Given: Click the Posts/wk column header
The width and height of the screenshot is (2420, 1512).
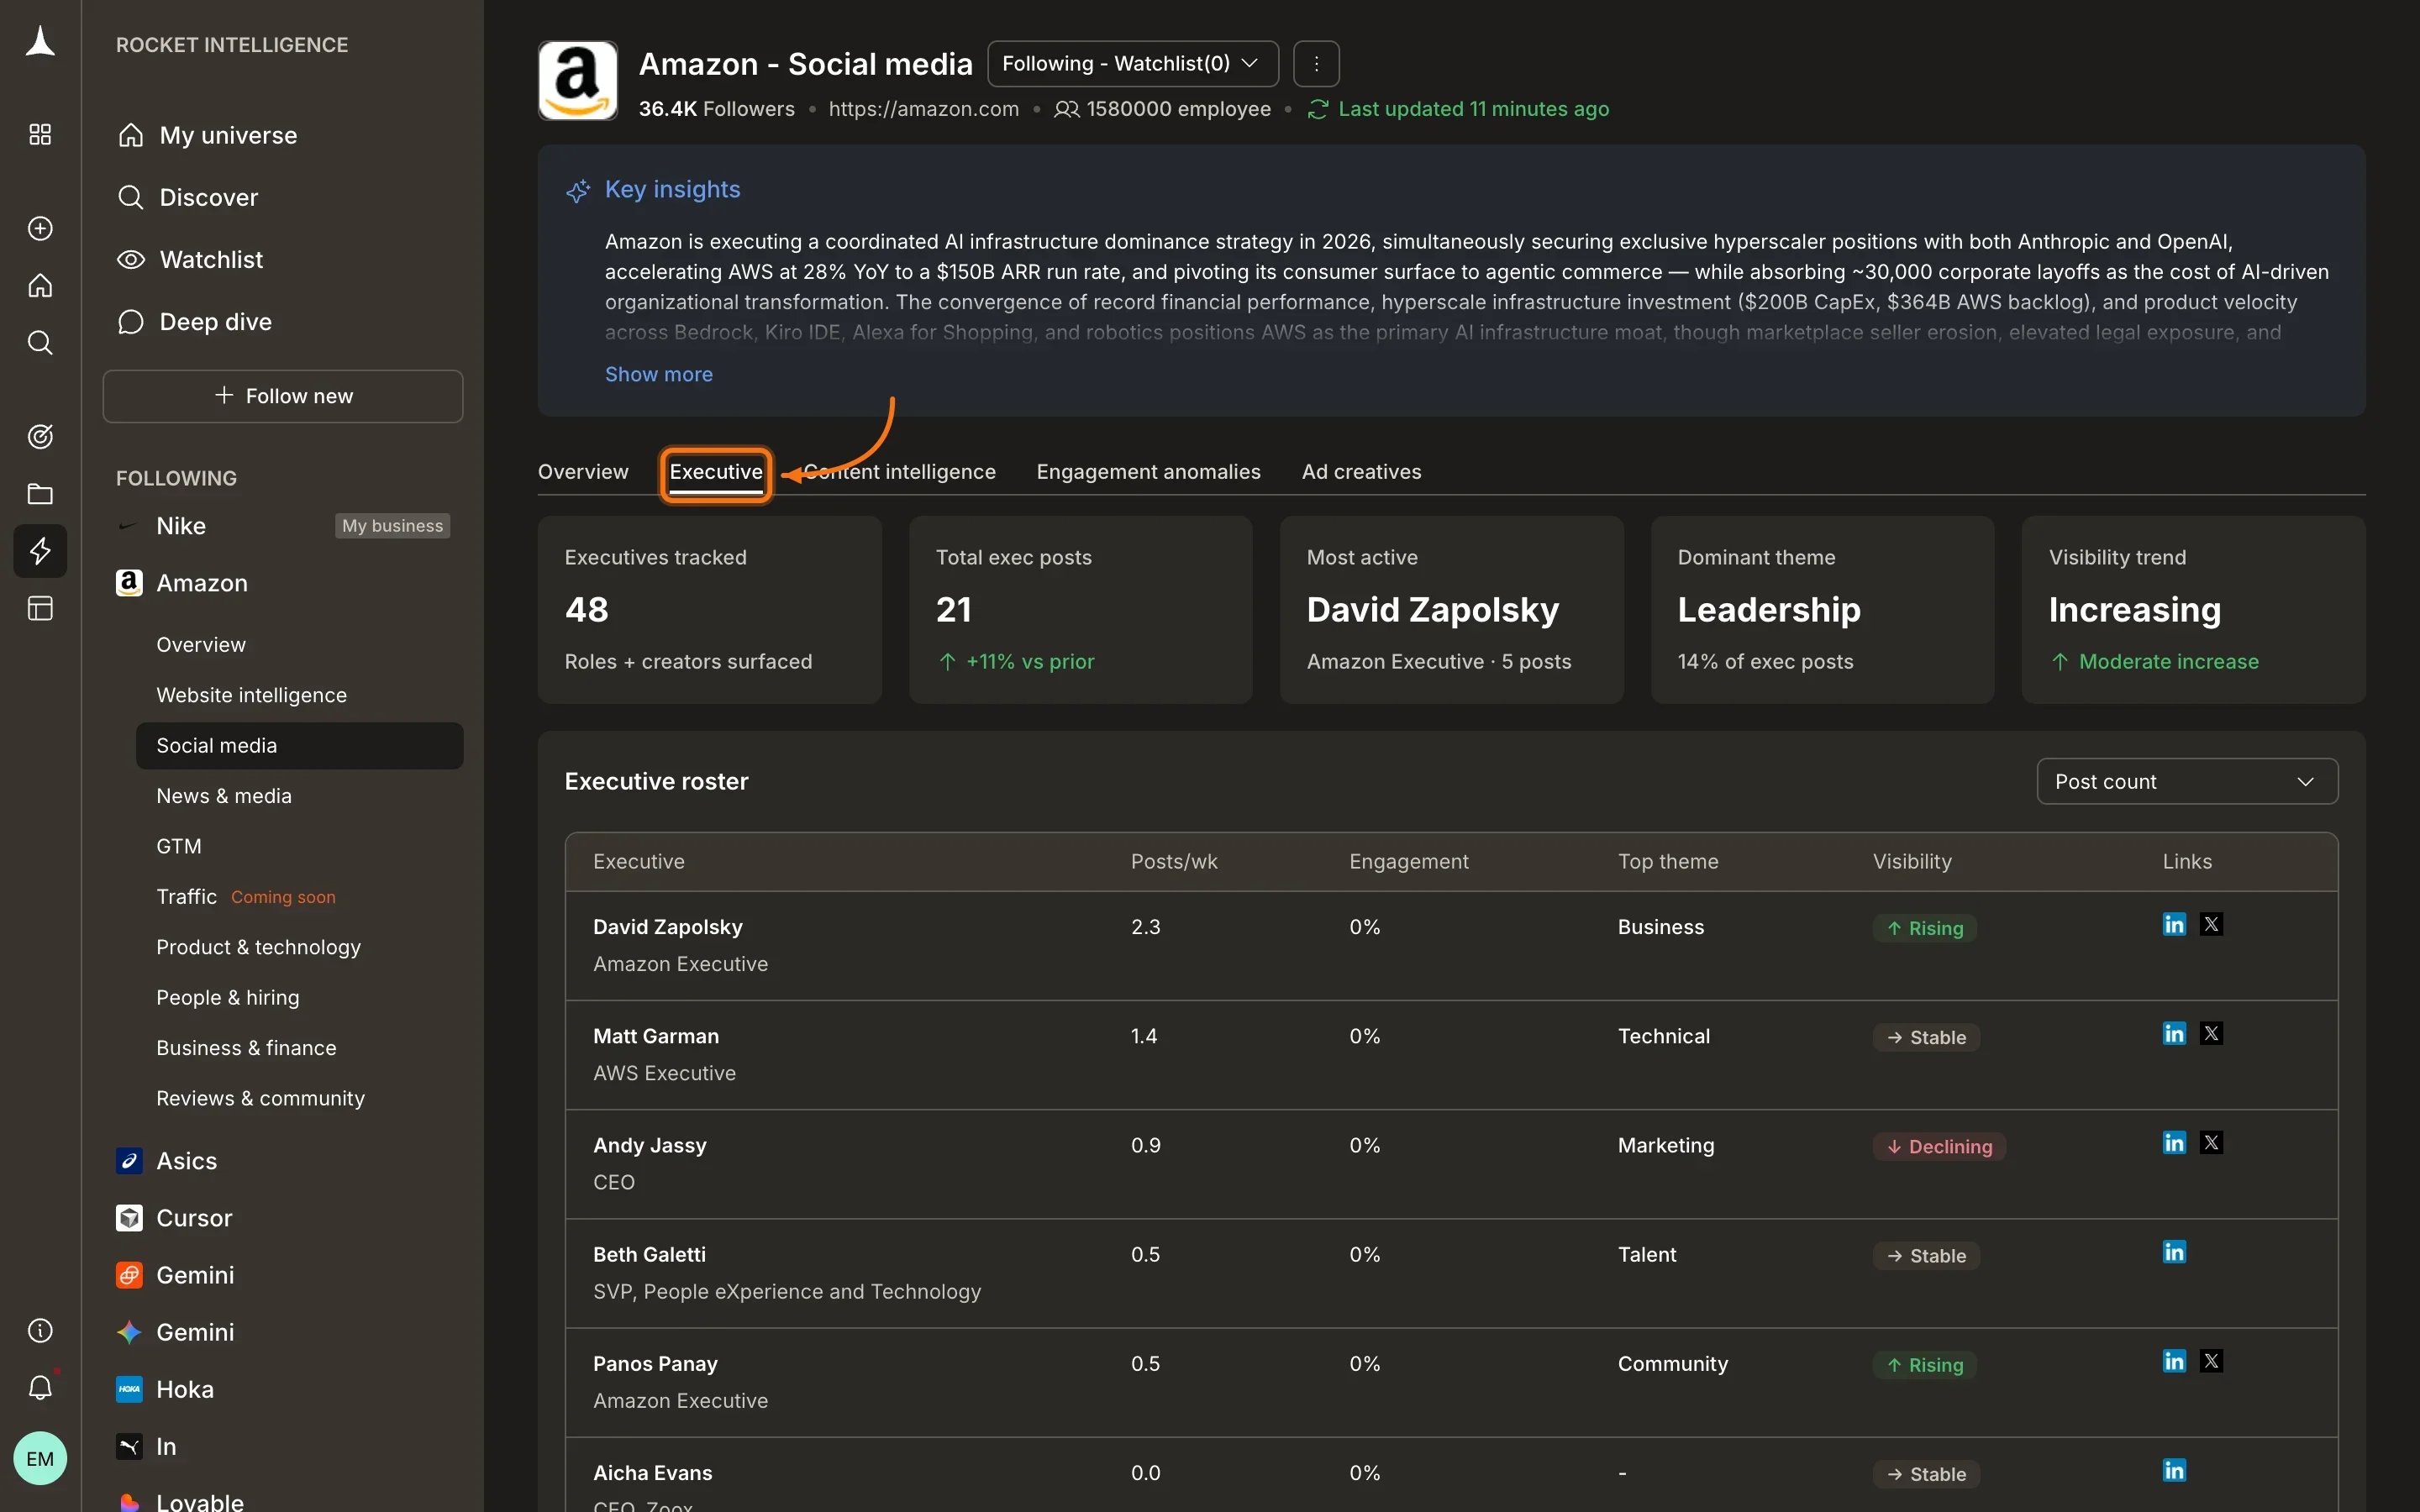Looking at the screenshot, I should [1174, 862].
